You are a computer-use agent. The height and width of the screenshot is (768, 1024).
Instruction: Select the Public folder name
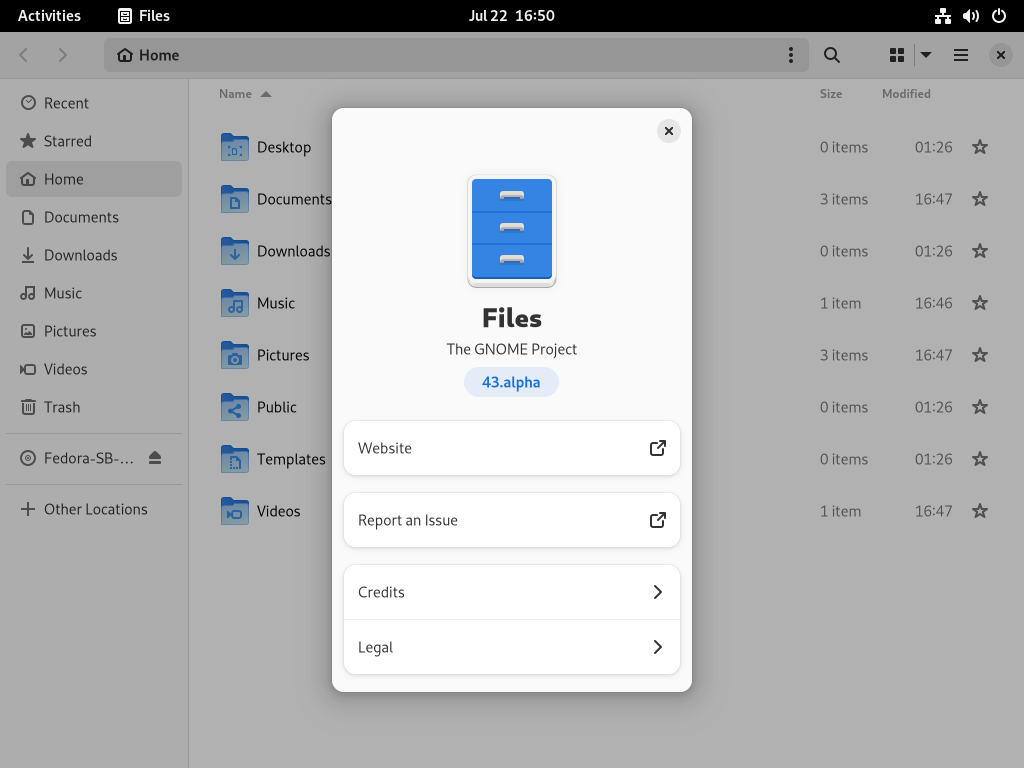tap(277, 407)
